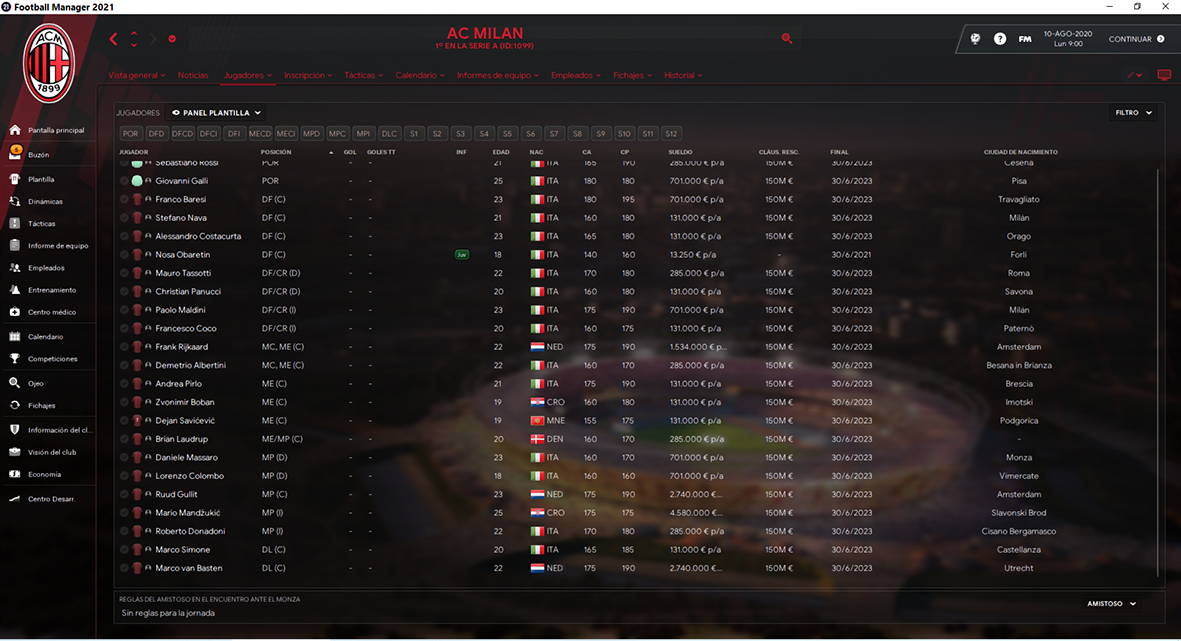Click the AC Milan club crest
The height and width of the screenshot is (641, 1181).
point(49,63)
